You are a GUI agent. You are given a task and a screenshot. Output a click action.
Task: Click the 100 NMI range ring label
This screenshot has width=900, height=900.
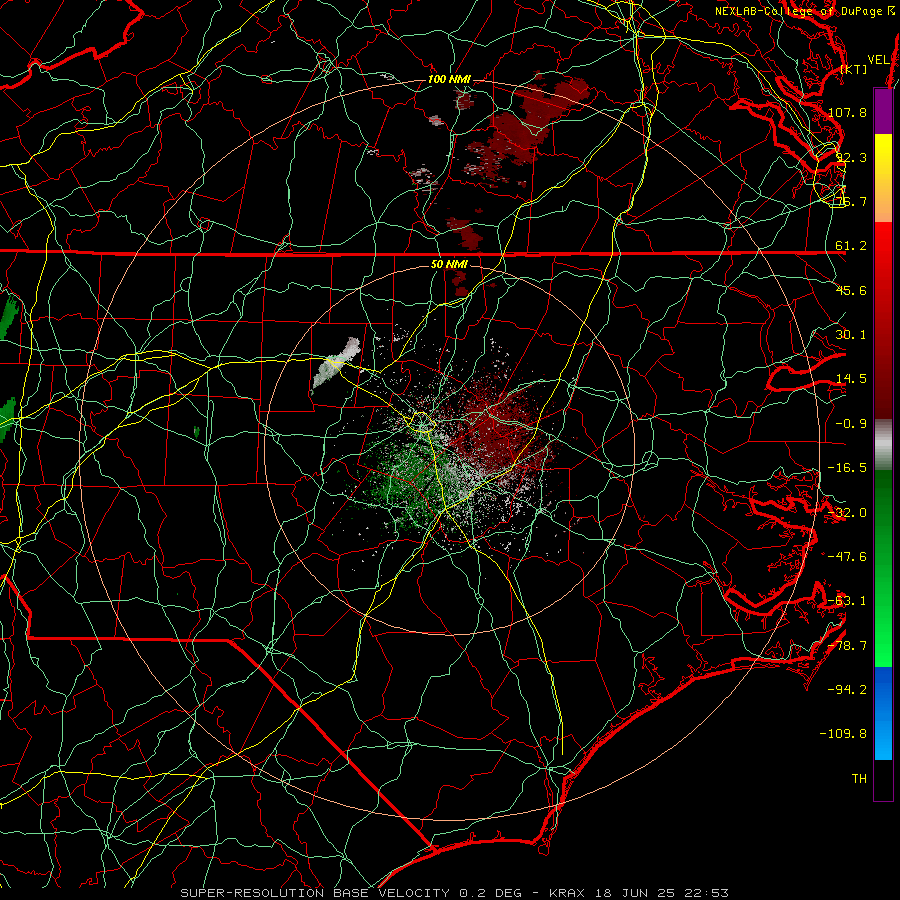pos(449,79)
